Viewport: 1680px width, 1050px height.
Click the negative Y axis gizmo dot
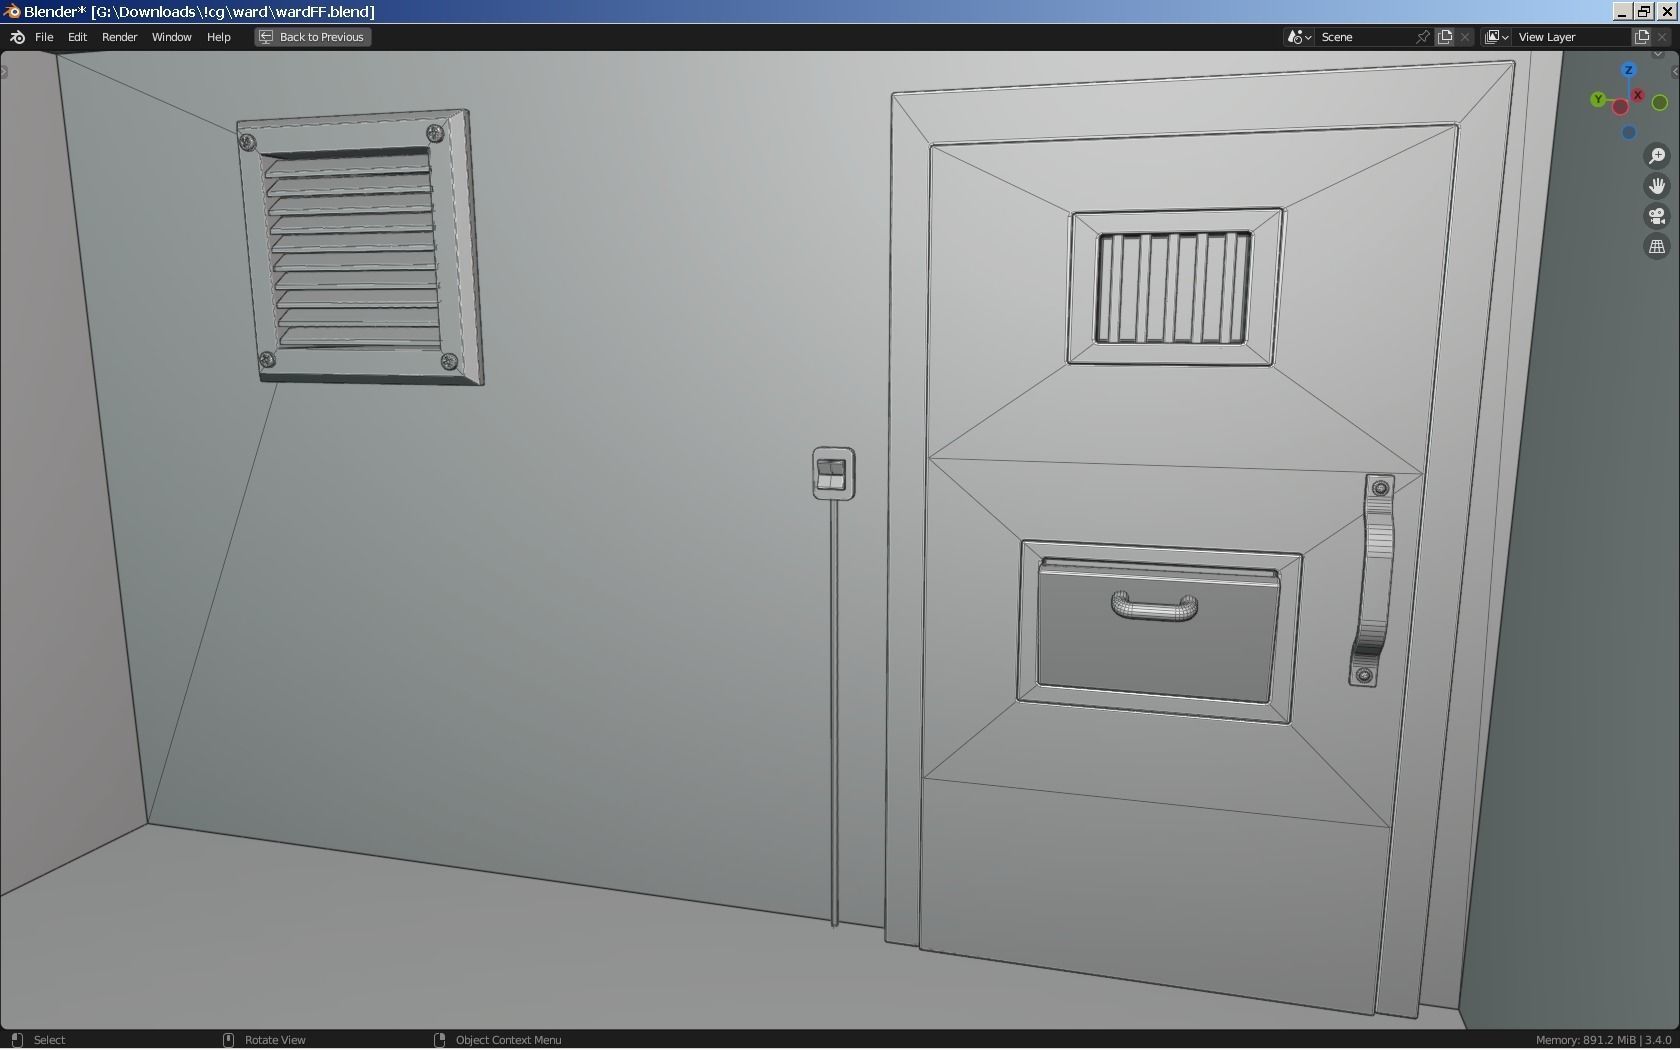1660,103
